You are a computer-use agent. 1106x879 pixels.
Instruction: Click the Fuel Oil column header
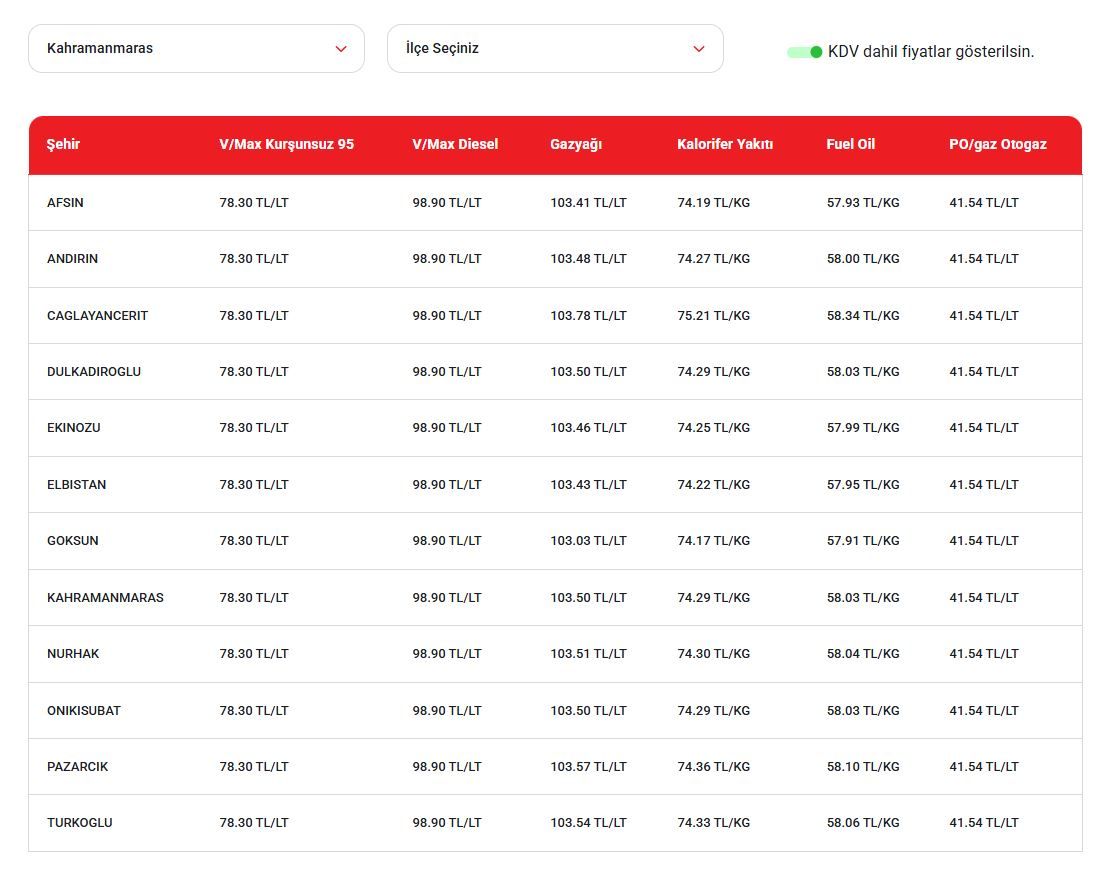click(851, 145)
